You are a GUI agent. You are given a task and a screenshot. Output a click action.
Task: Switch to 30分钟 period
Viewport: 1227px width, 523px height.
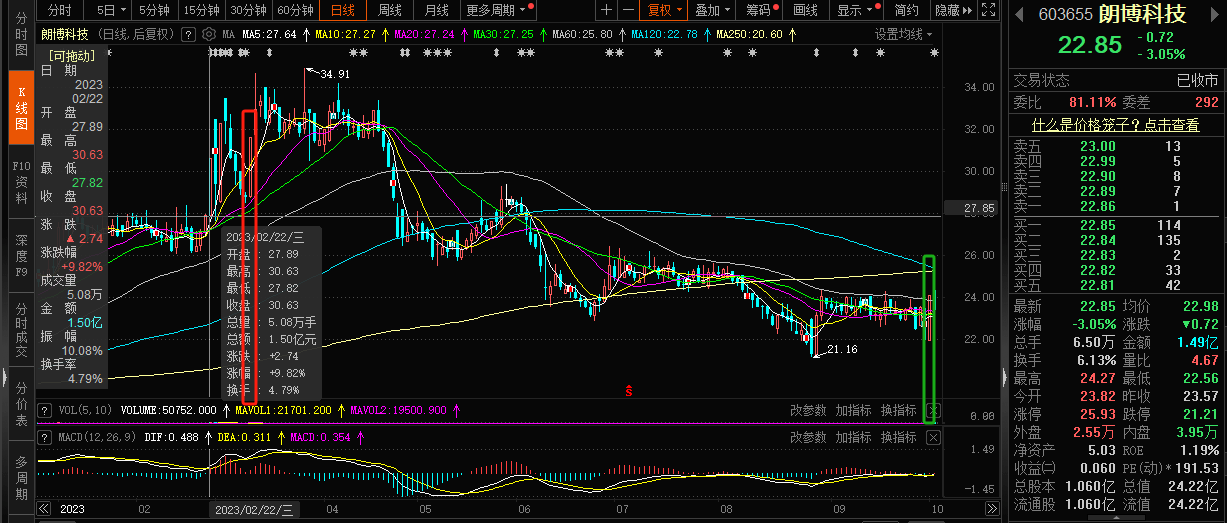247,10
